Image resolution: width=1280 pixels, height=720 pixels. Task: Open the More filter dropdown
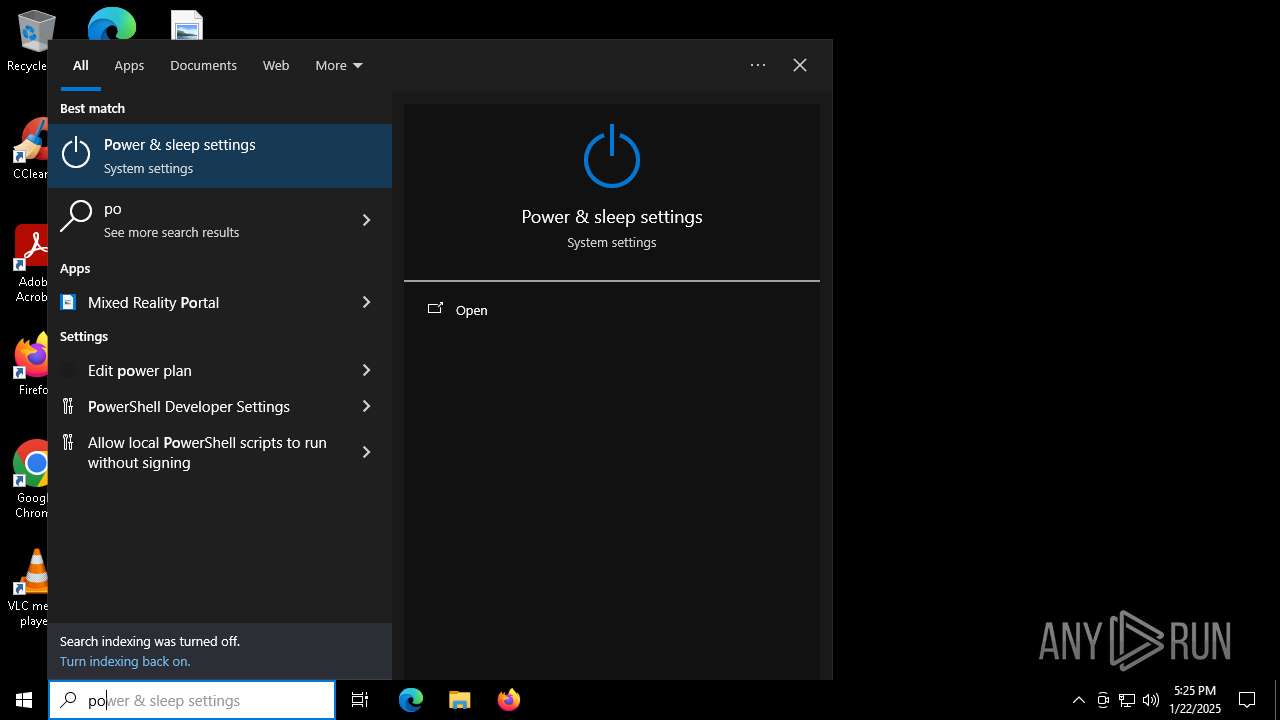click(x=339, y=65)
